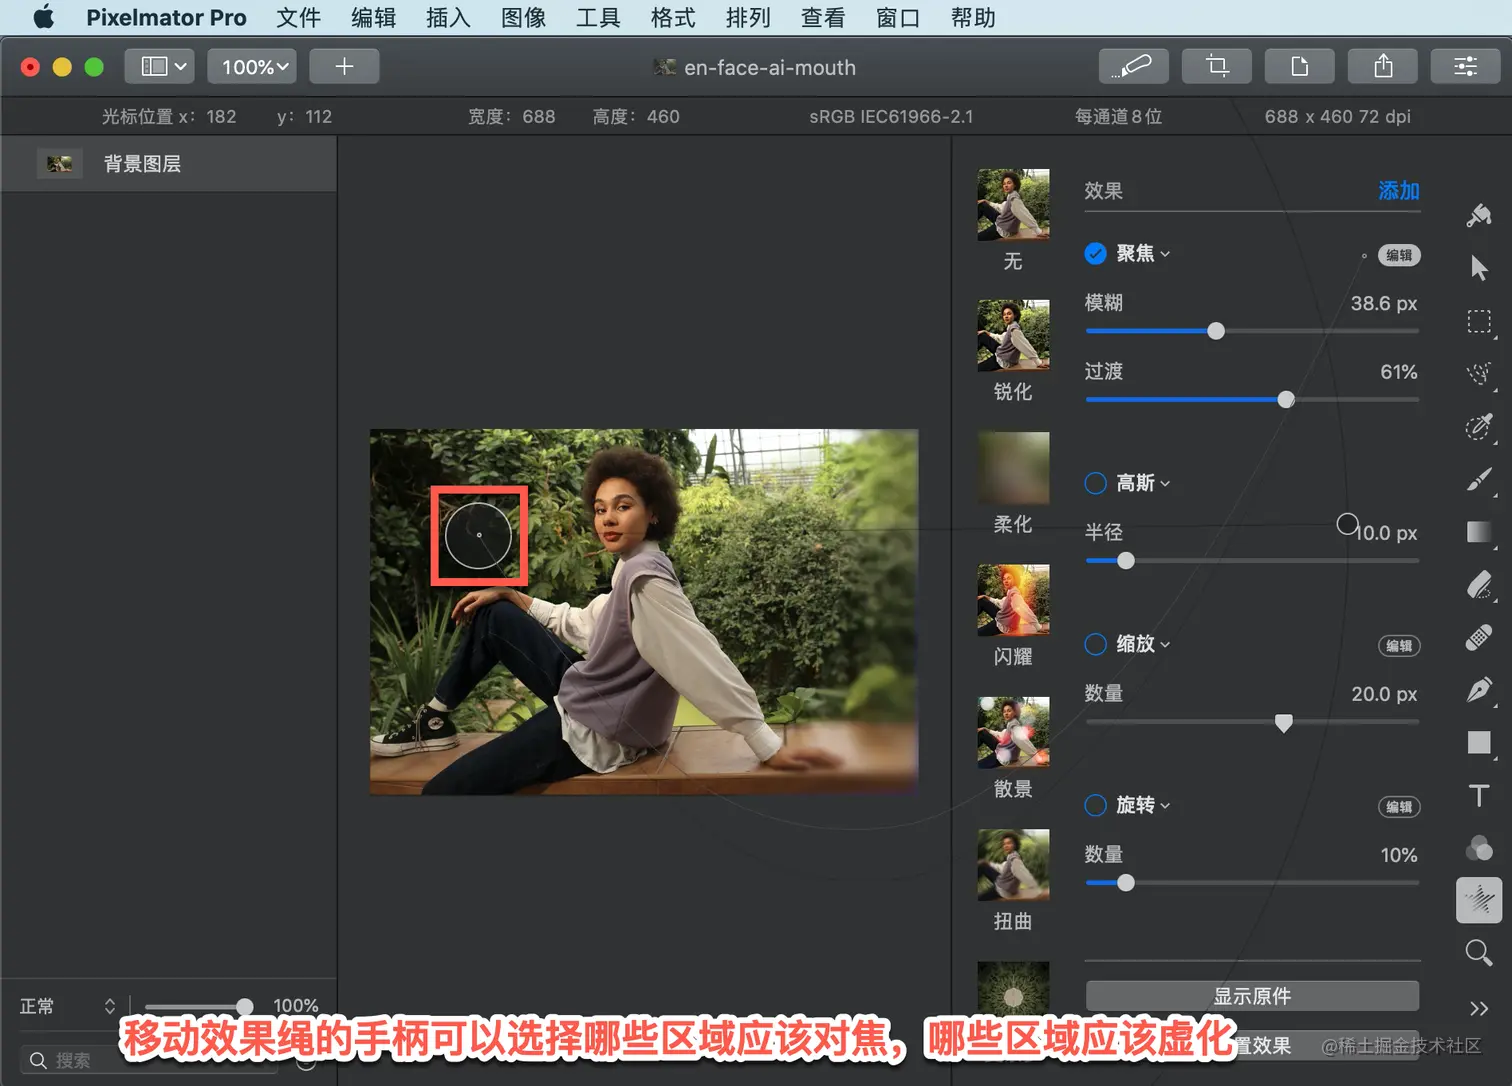
Task: Open the 格式 menu
Action: pos(673,17)
